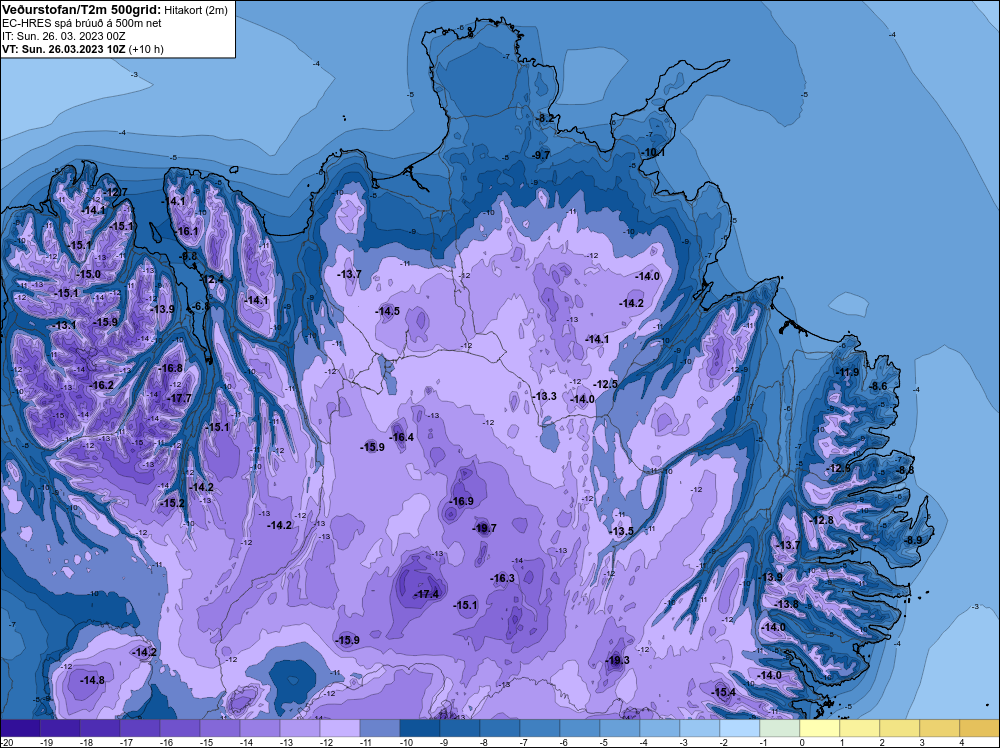Click legend swatch between -15 and -14
The image size is (1000, 748).
[x=220, y=728]
